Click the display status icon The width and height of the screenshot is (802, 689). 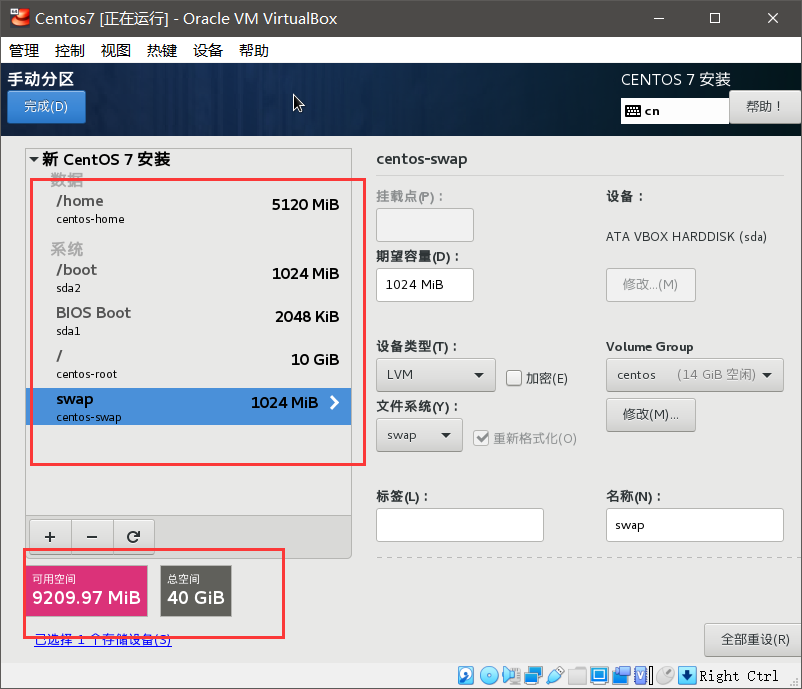(x=599, y=675)
